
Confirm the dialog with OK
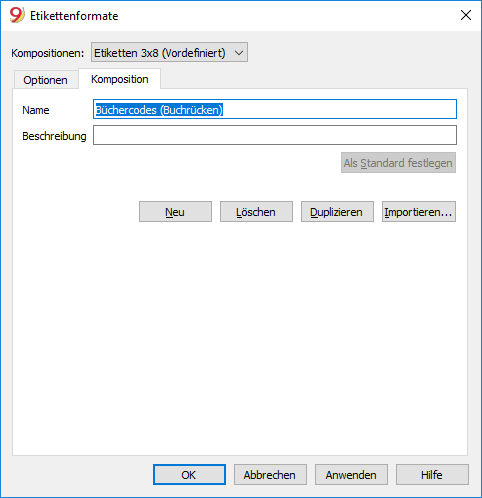pos(189,474)
